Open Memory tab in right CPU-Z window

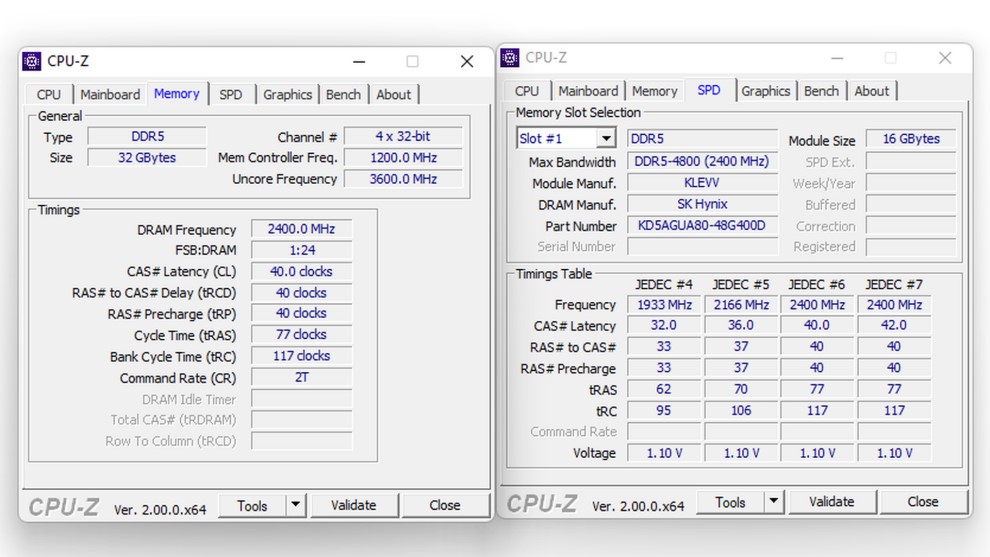[655, 91]
